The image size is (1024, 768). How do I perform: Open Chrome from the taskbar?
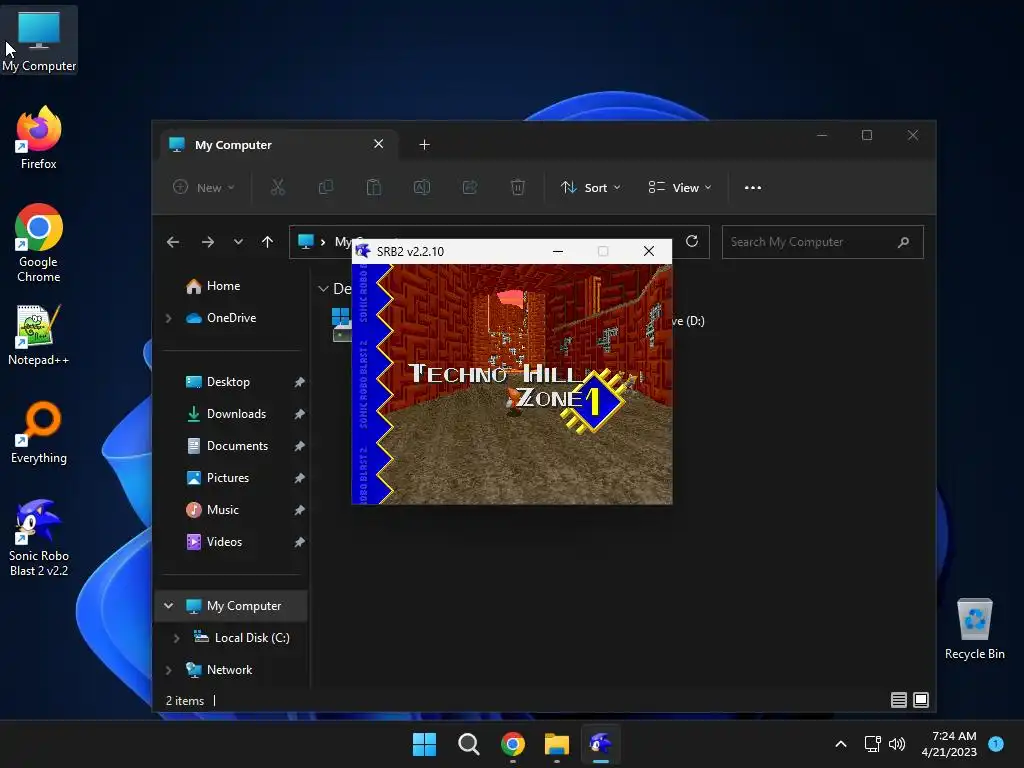513,744
